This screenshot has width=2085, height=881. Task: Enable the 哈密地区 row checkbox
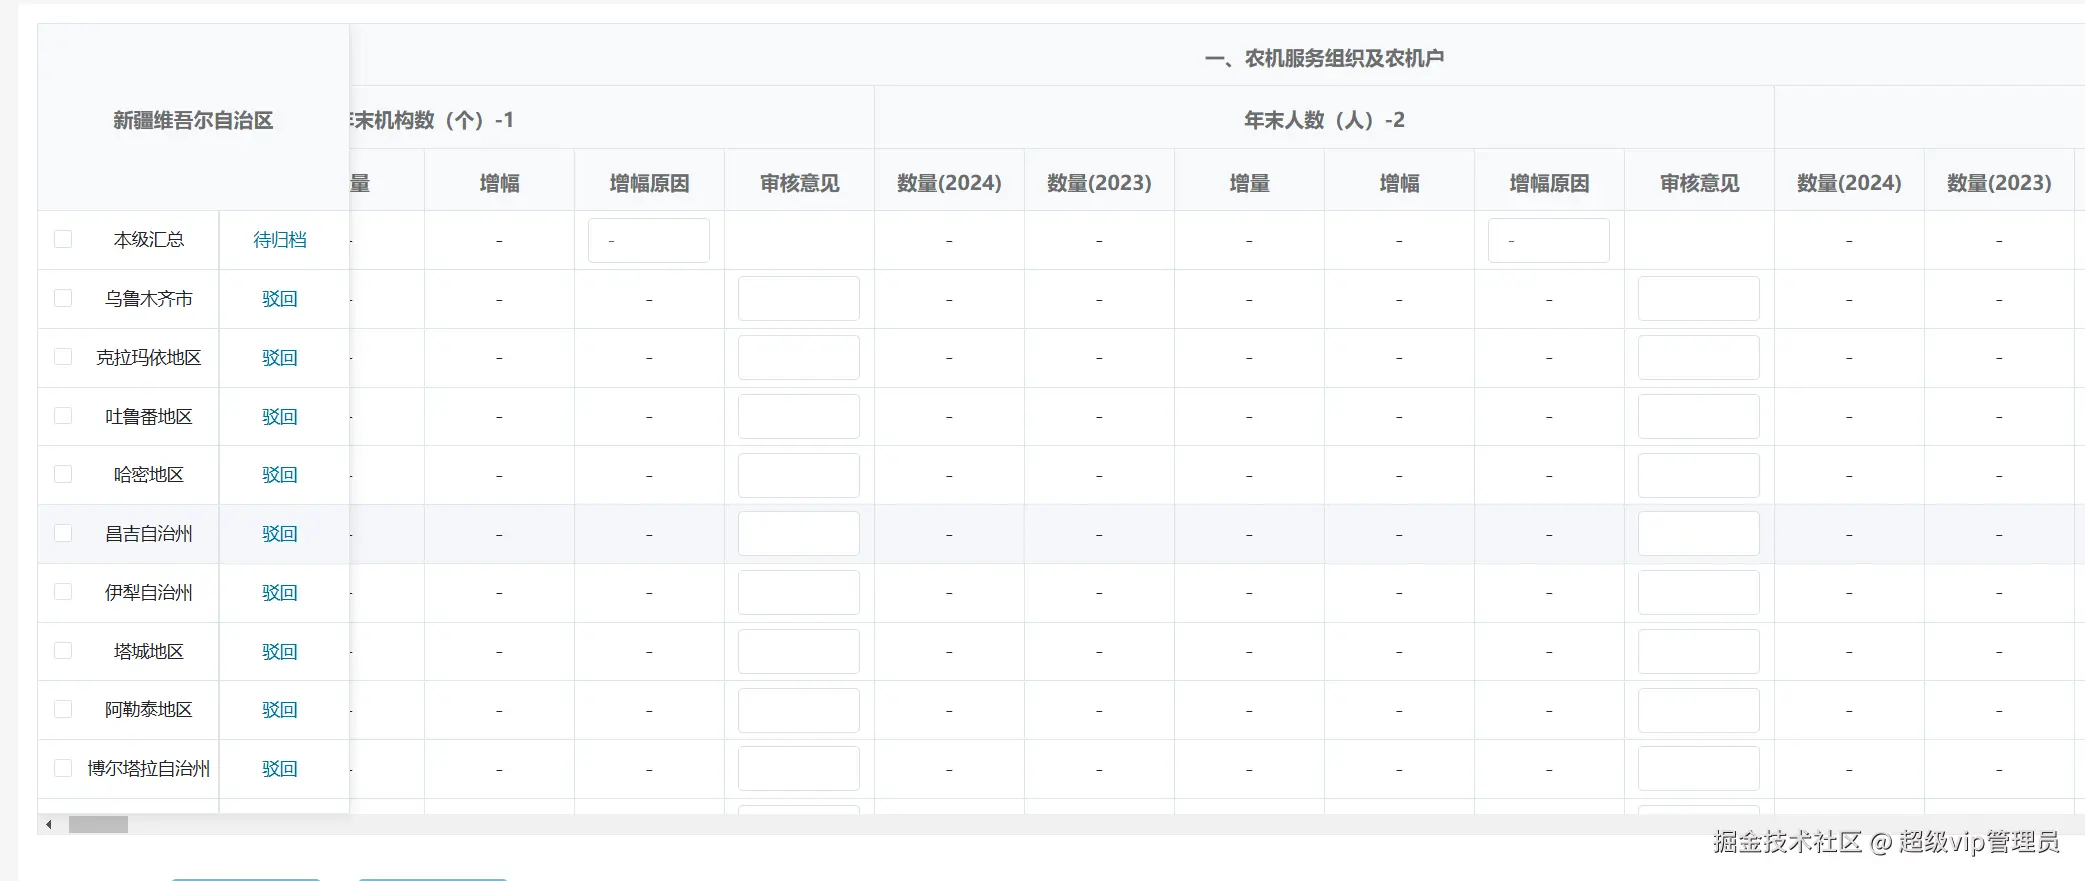[x=63, y=474]
